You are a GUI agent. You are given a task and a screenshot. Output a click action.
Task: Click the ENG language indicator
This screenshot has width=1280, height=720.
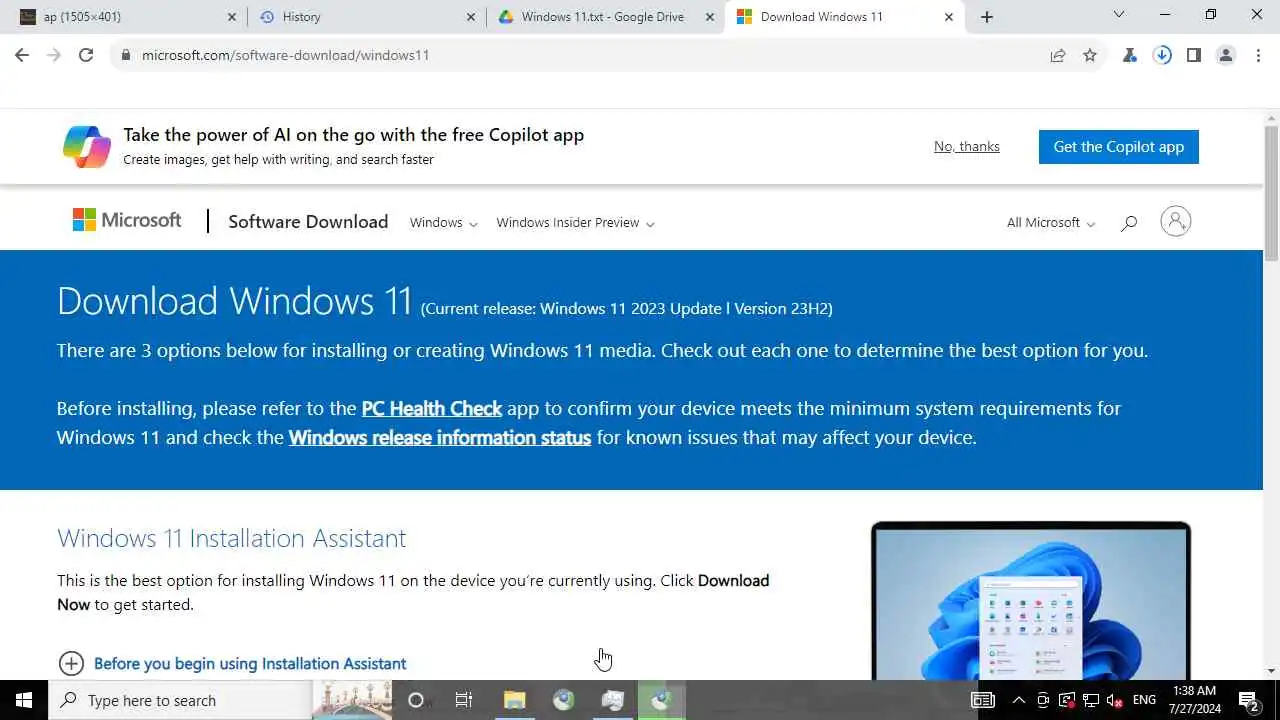(1144, 700)
